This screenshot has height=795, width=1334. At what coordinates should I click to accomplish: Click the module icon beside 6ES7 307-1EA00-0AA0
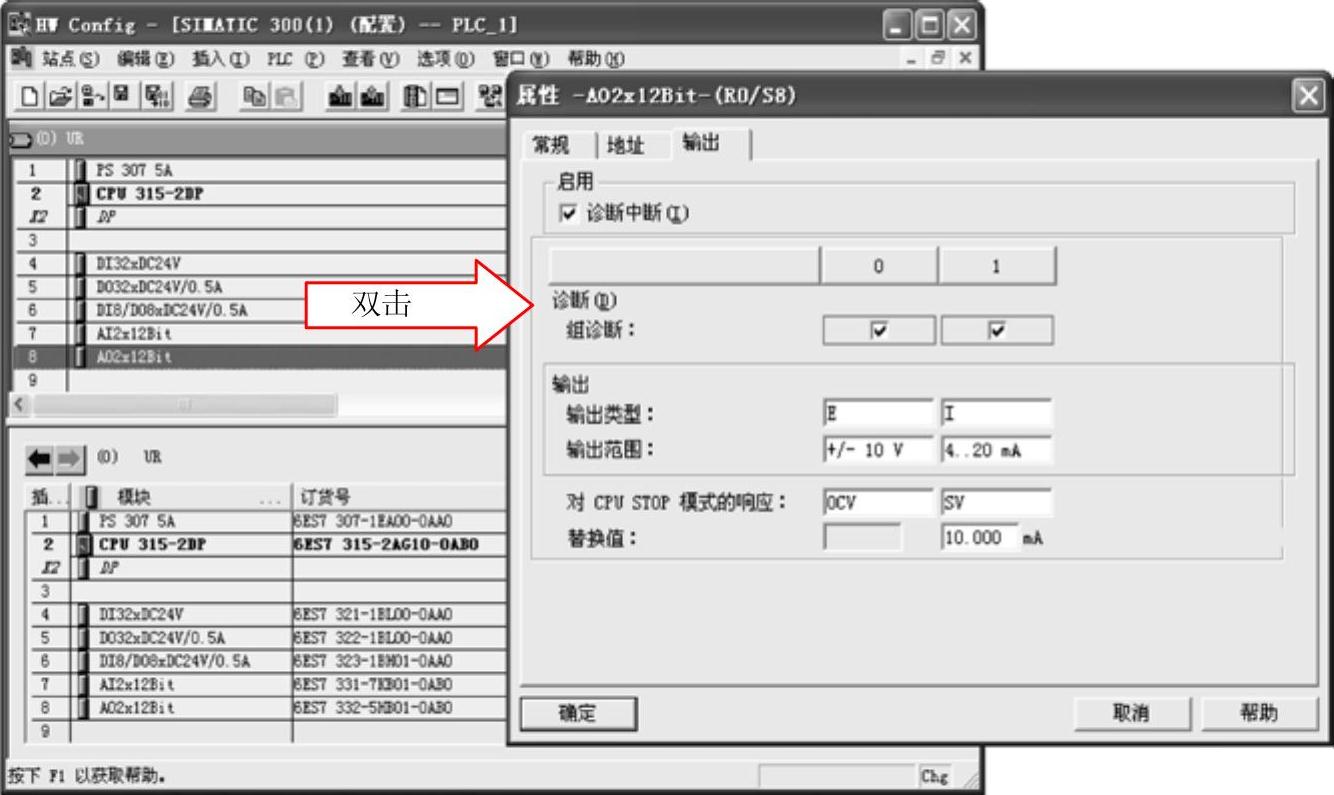[83, 521]
